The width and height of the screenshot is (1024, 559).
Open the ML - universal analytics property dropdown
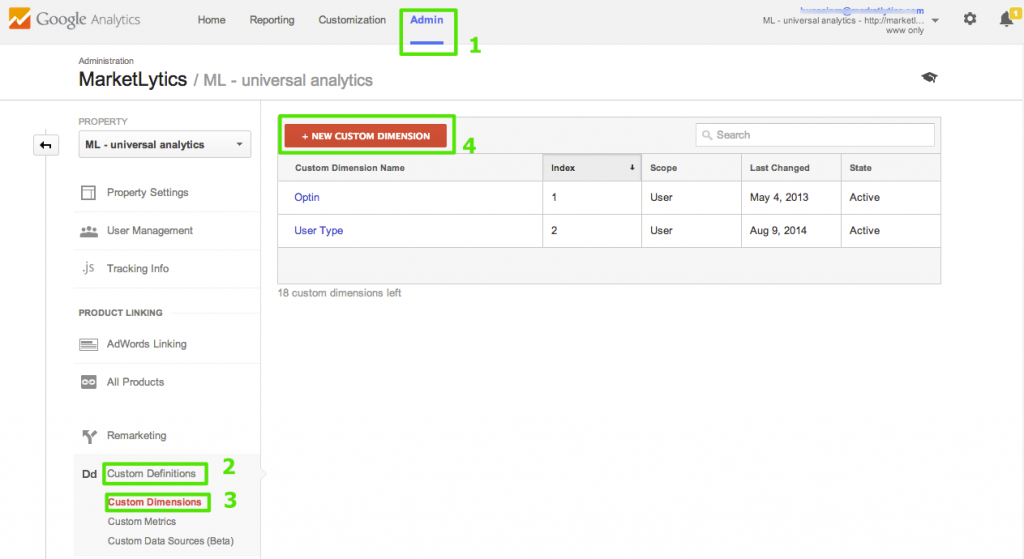[165, 145]
